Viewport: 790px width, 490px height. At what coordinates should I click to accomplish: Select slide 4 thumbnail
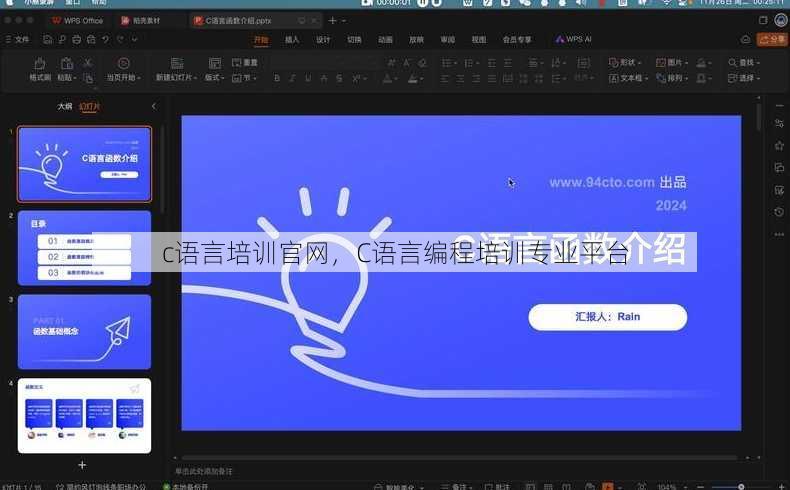click(84, 415)
